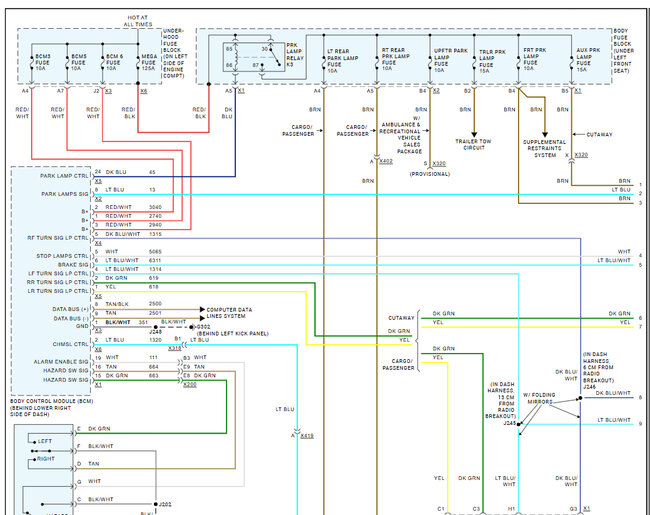Click circuit number 5065
The height and width of the screenshot is (515, 650).
point(155,252)
